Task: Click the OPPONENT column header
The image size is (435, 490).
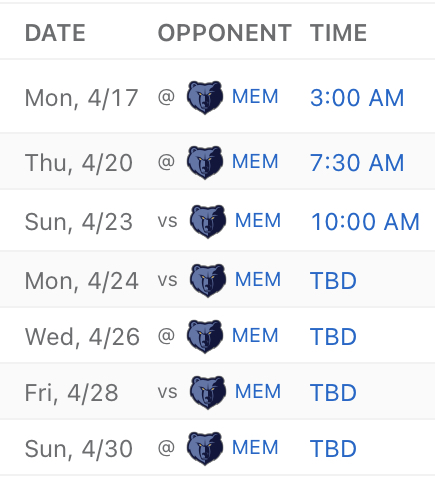Action: pos(225,33)
